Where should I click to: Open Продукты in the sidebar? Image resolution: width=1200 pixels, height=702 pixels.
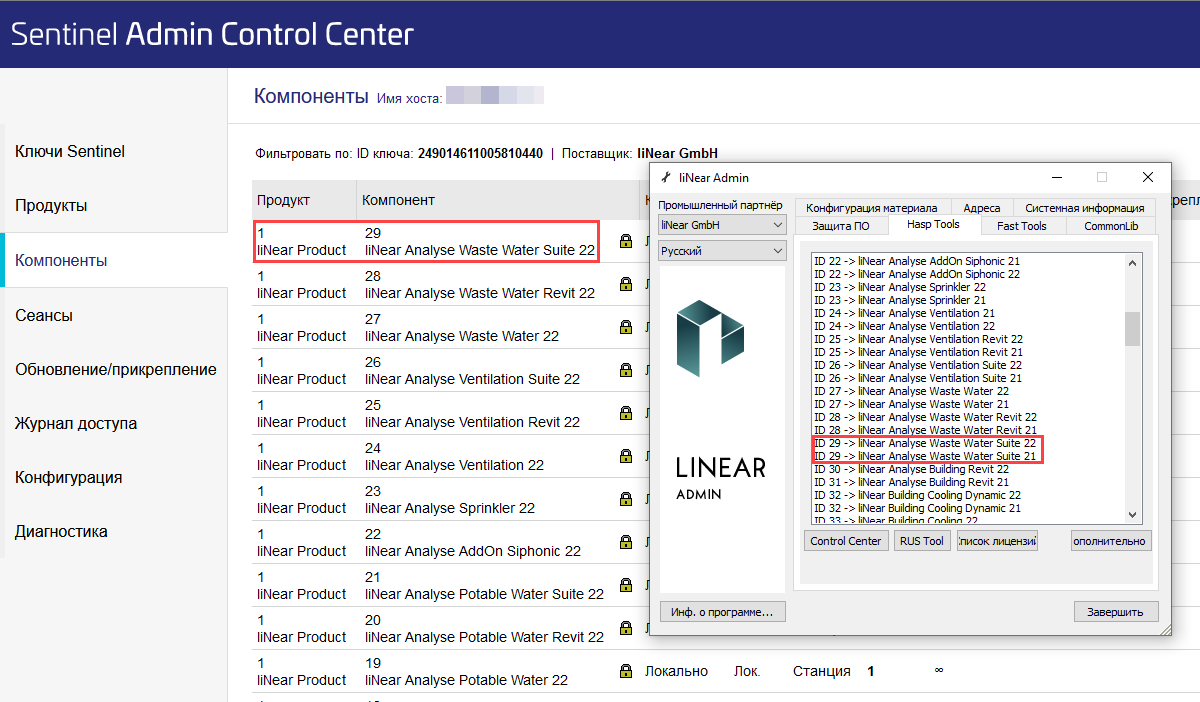[51, 206]
